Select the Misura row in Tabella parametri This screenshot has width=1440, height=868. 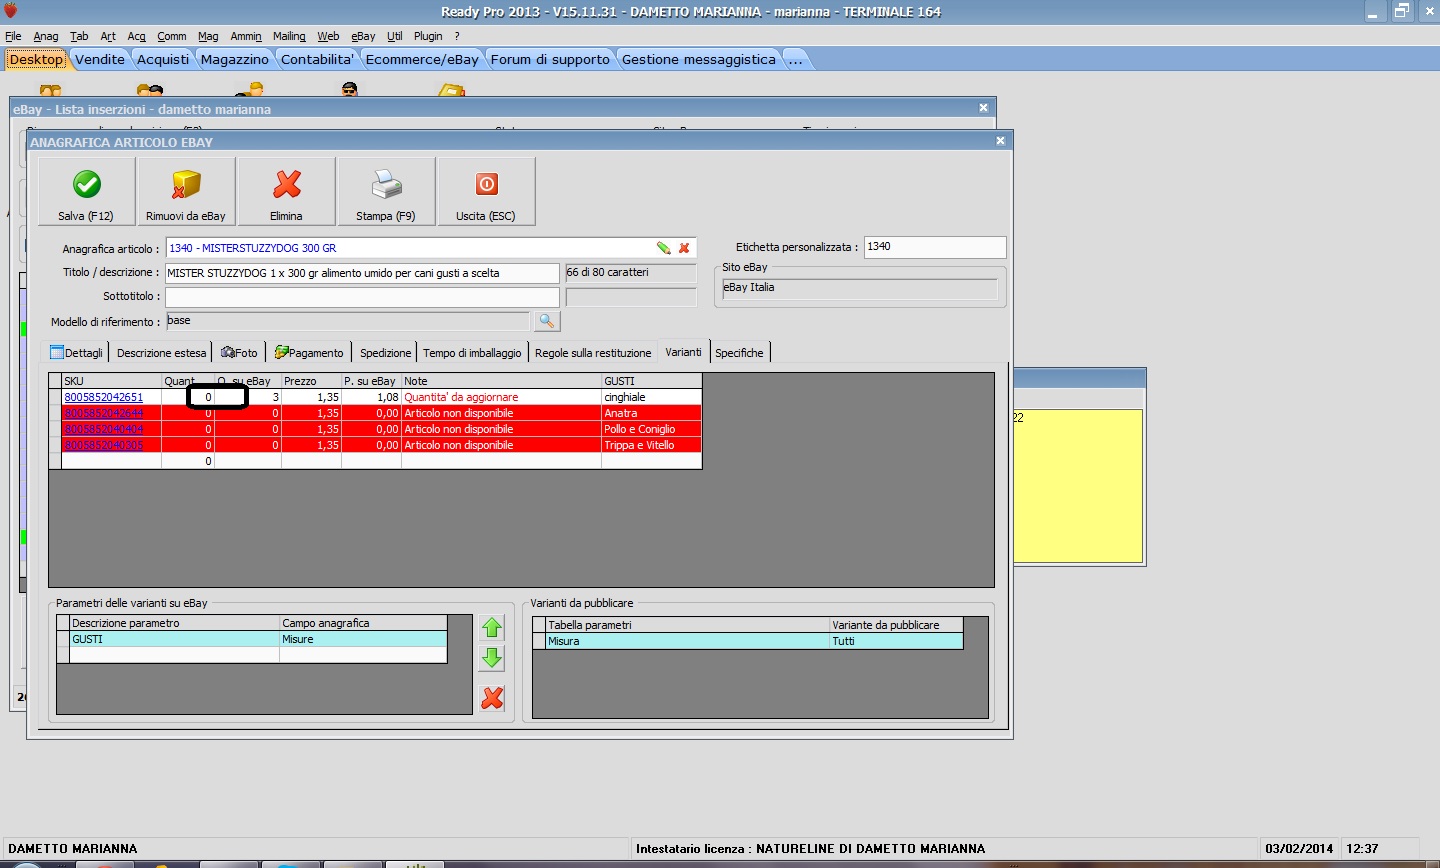point(688,641)
